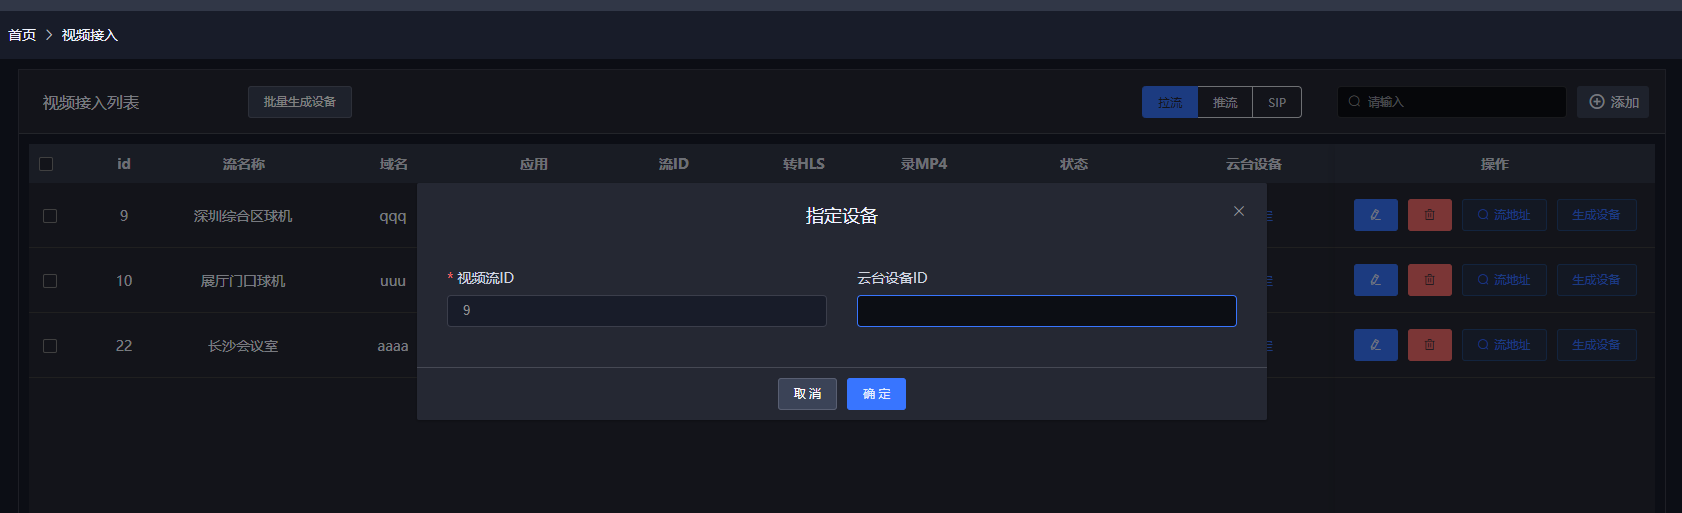Image resolution: width=1682 pixels, height=513 pixels.
Task: Confirm with the 确定 button
Action: (x=876, y=394)
